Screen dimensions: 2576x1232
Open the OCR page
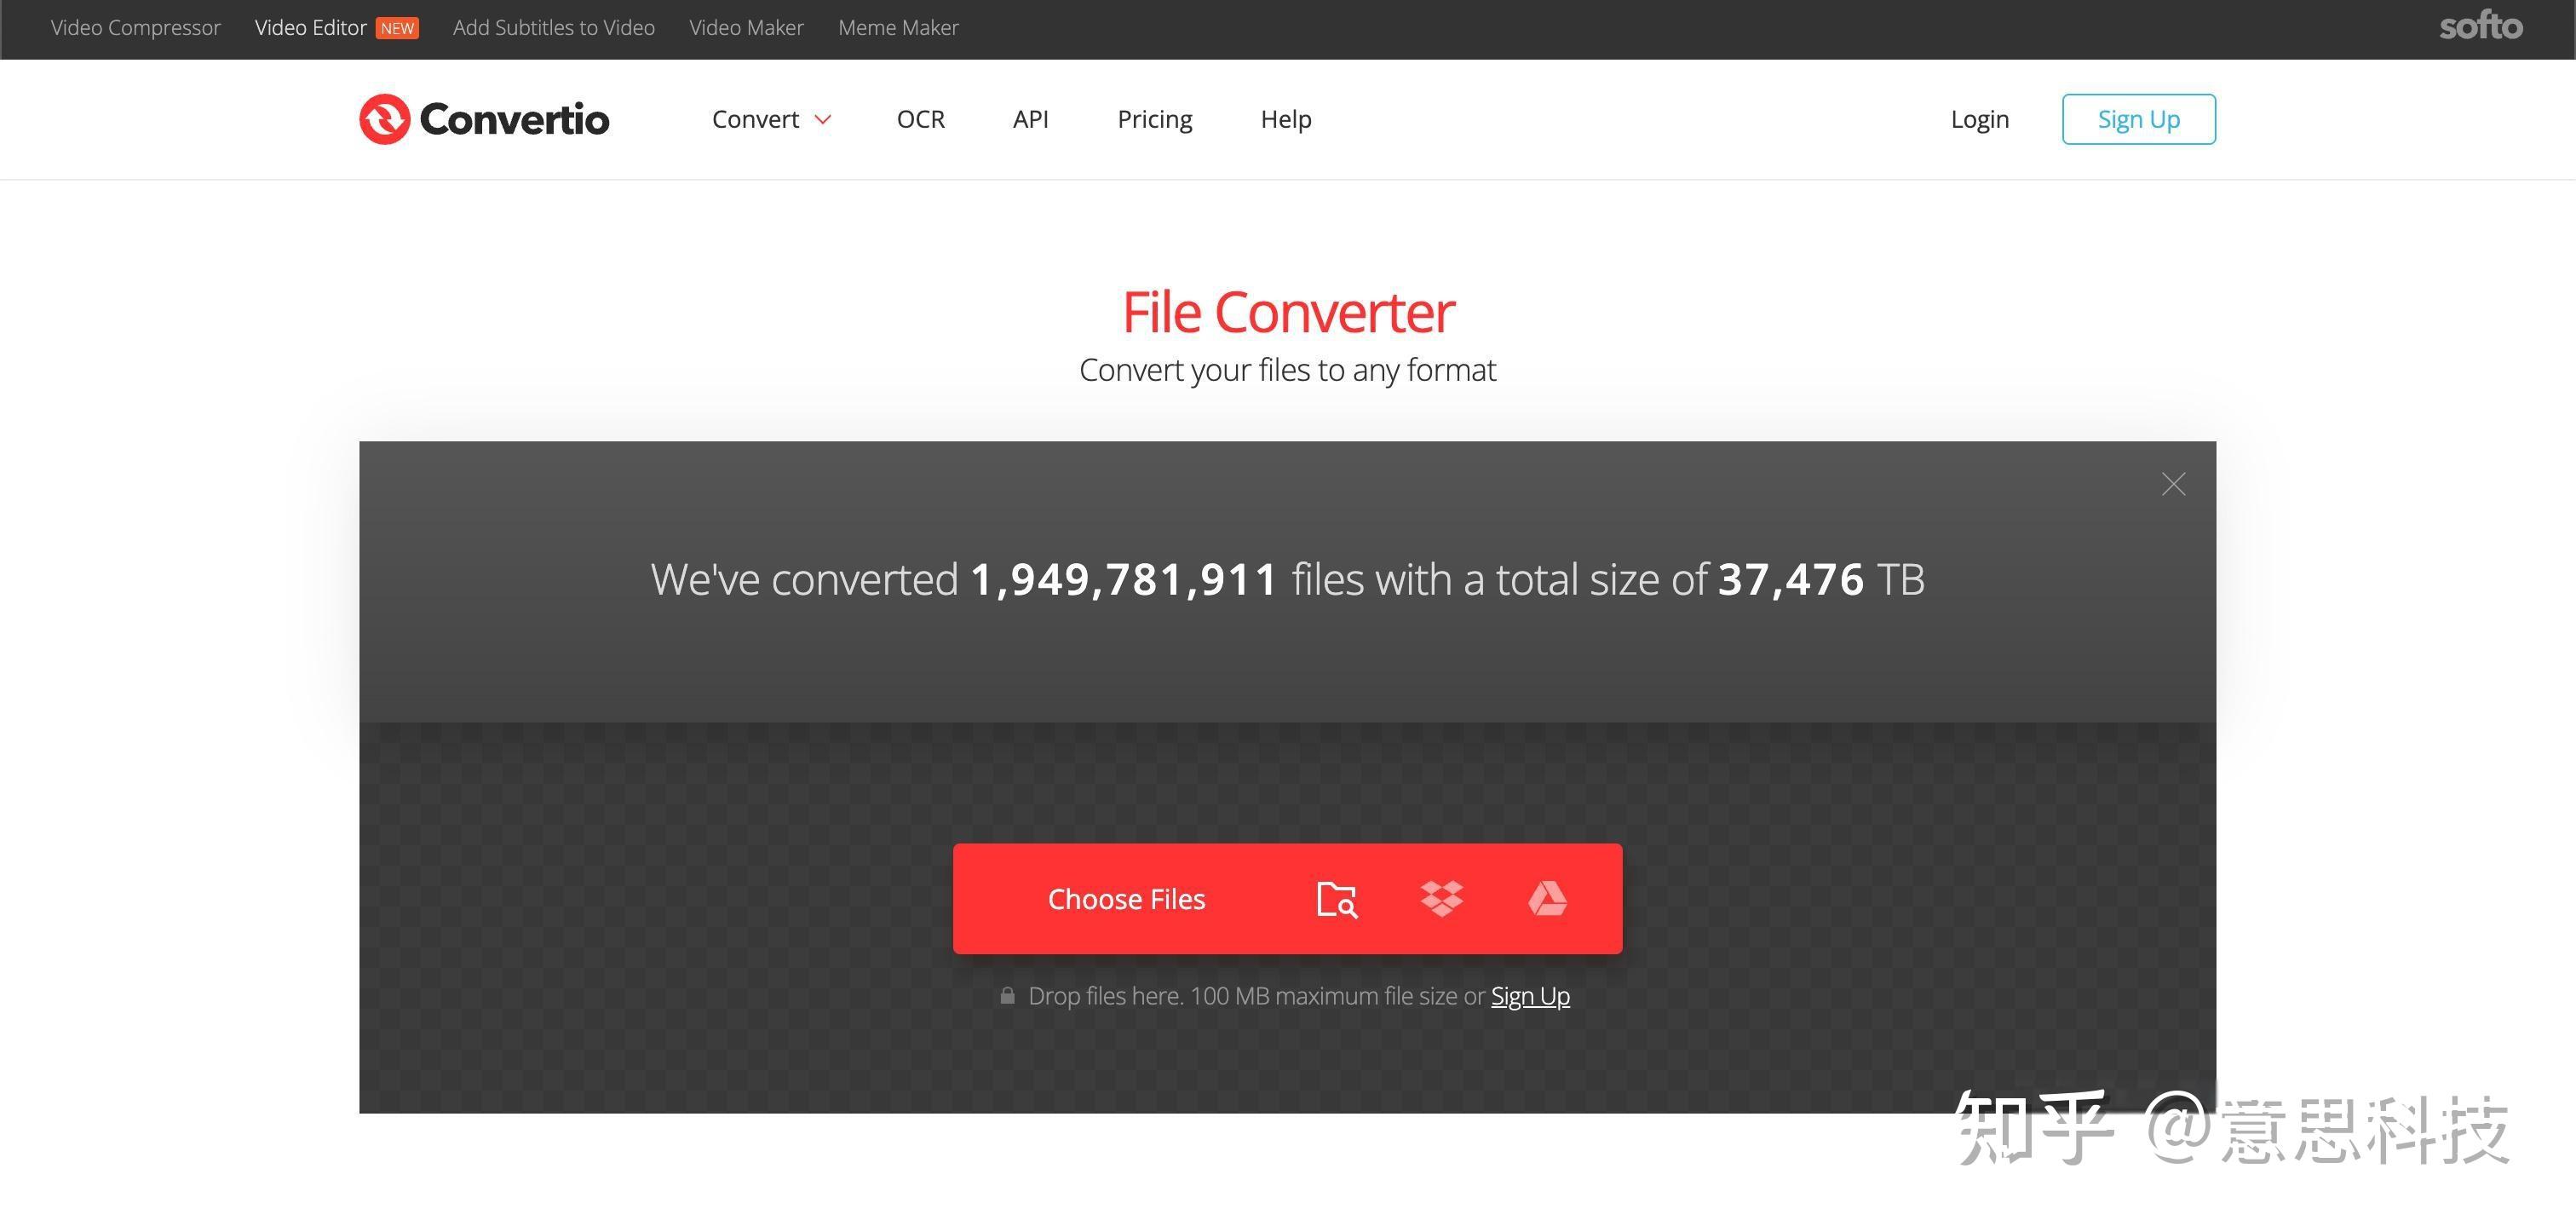click(x=920, y=119)
